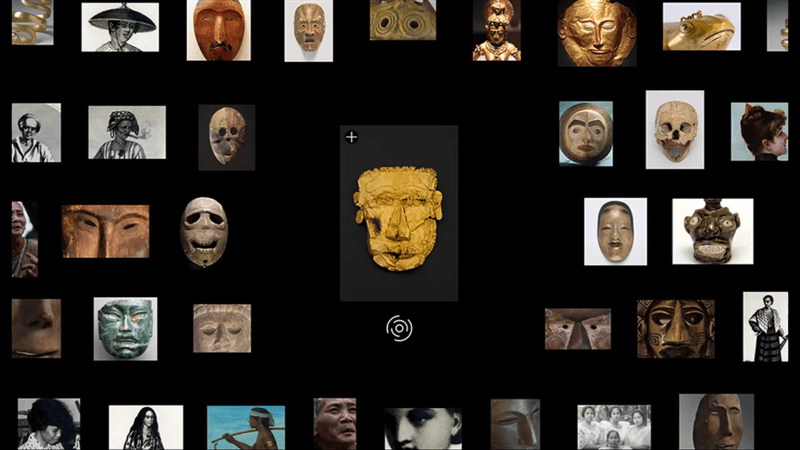Open the dark face jug with bared teeth

point(713,231)
